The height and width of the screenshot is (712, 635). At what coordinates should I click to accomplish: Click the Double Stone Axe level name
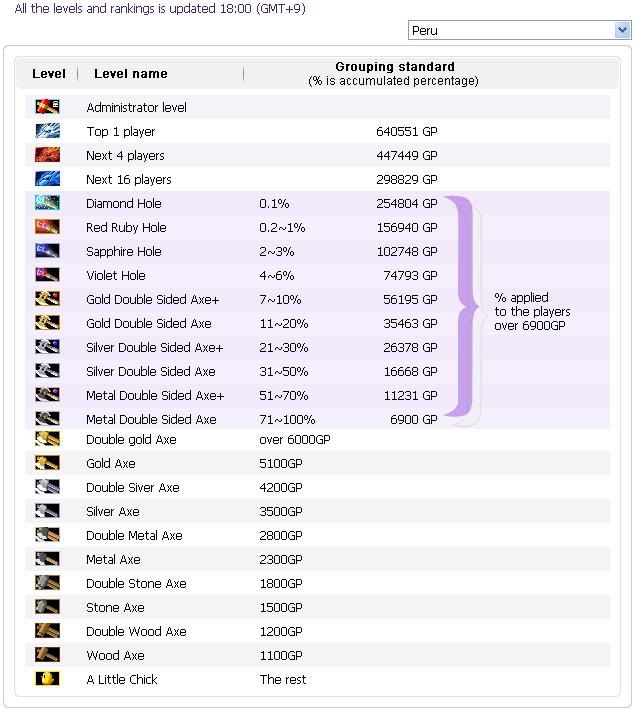click(136, 583)
